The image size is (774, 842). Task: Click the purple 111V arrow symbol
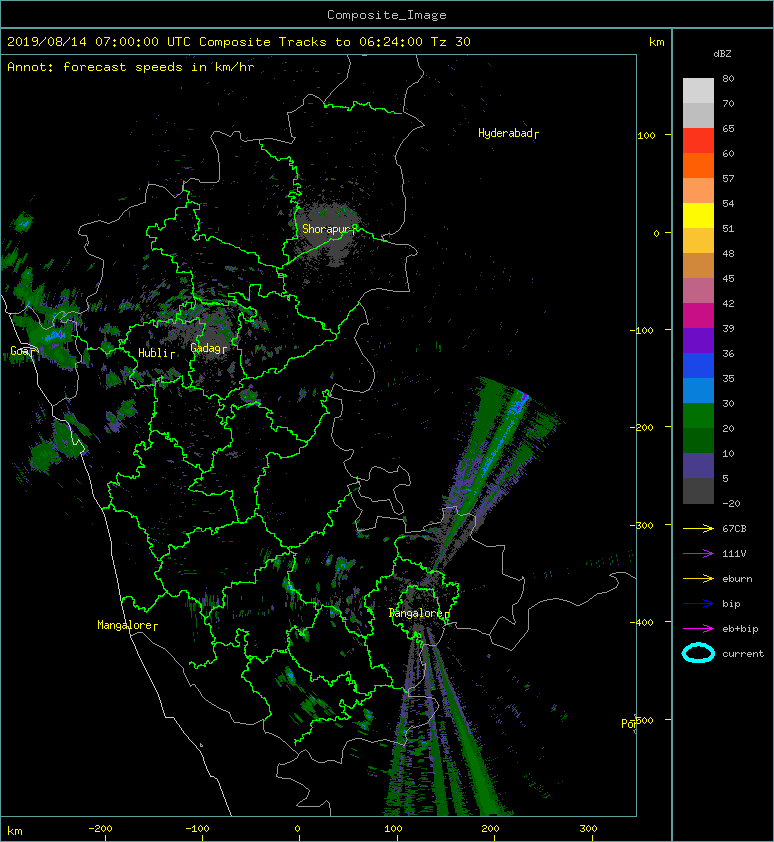pos(698,554)
